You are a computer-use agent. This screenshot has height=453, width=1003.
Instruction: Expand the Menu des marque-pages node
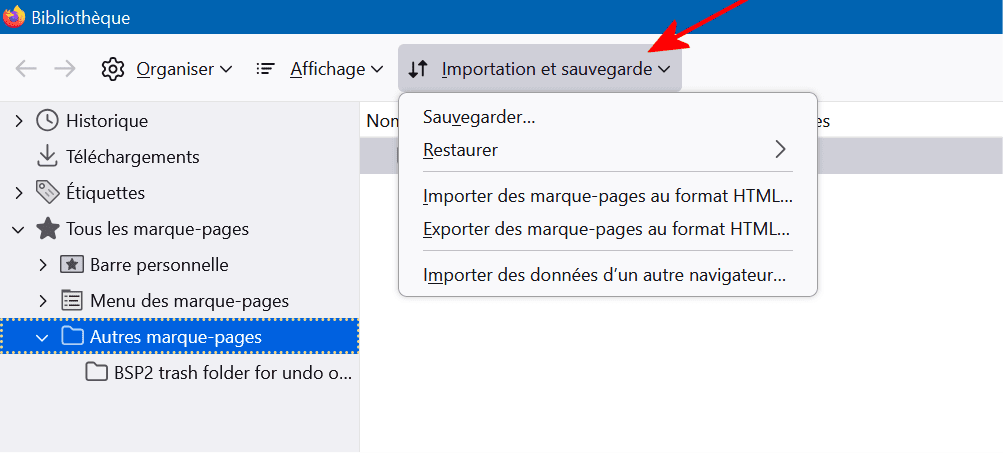point(43,301)
